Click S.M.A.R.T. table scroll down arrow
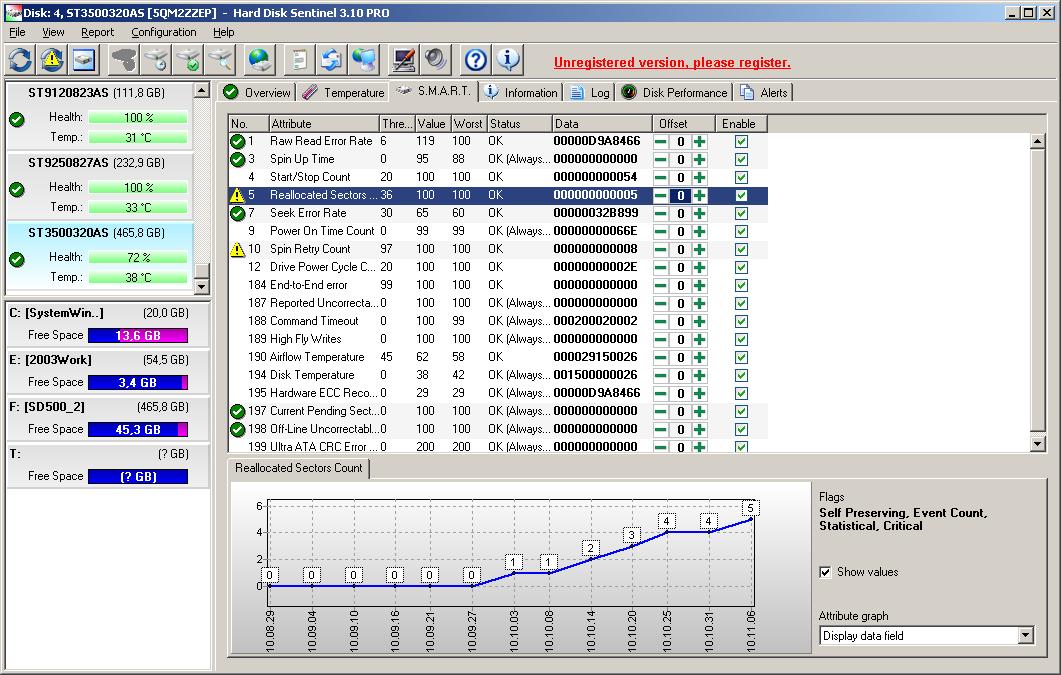This screenshot has width=1061, height=675. pos(1037,444)
